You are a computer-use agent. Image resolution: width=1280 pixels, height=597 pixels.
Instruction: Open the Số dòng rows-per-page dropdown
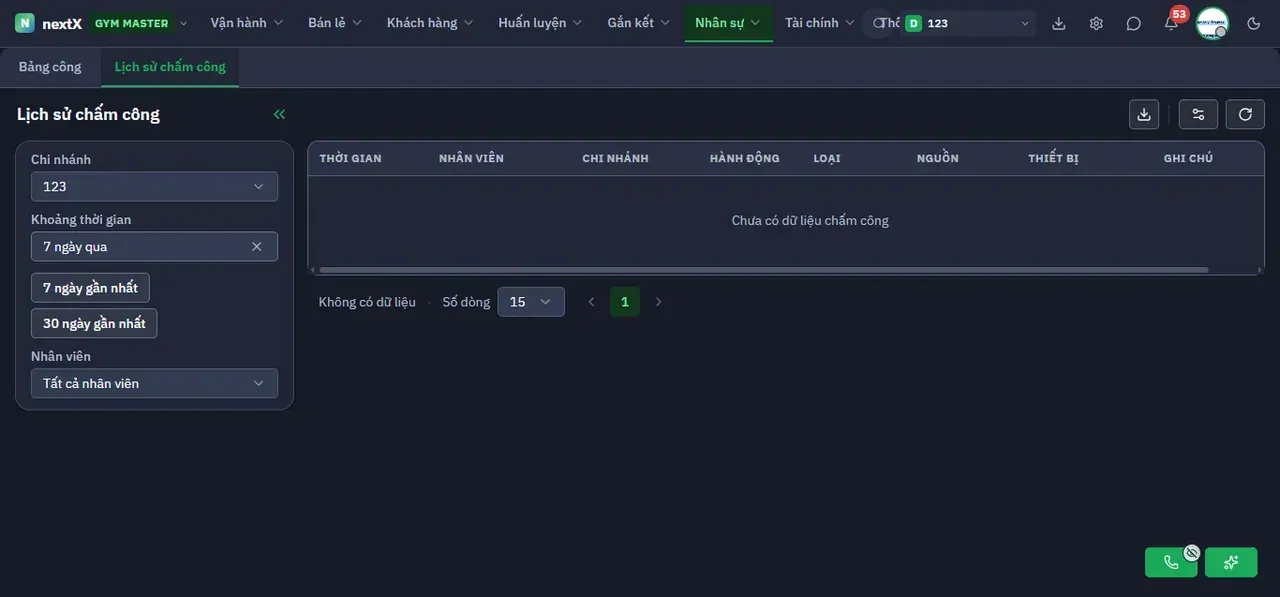coord(531,302)
